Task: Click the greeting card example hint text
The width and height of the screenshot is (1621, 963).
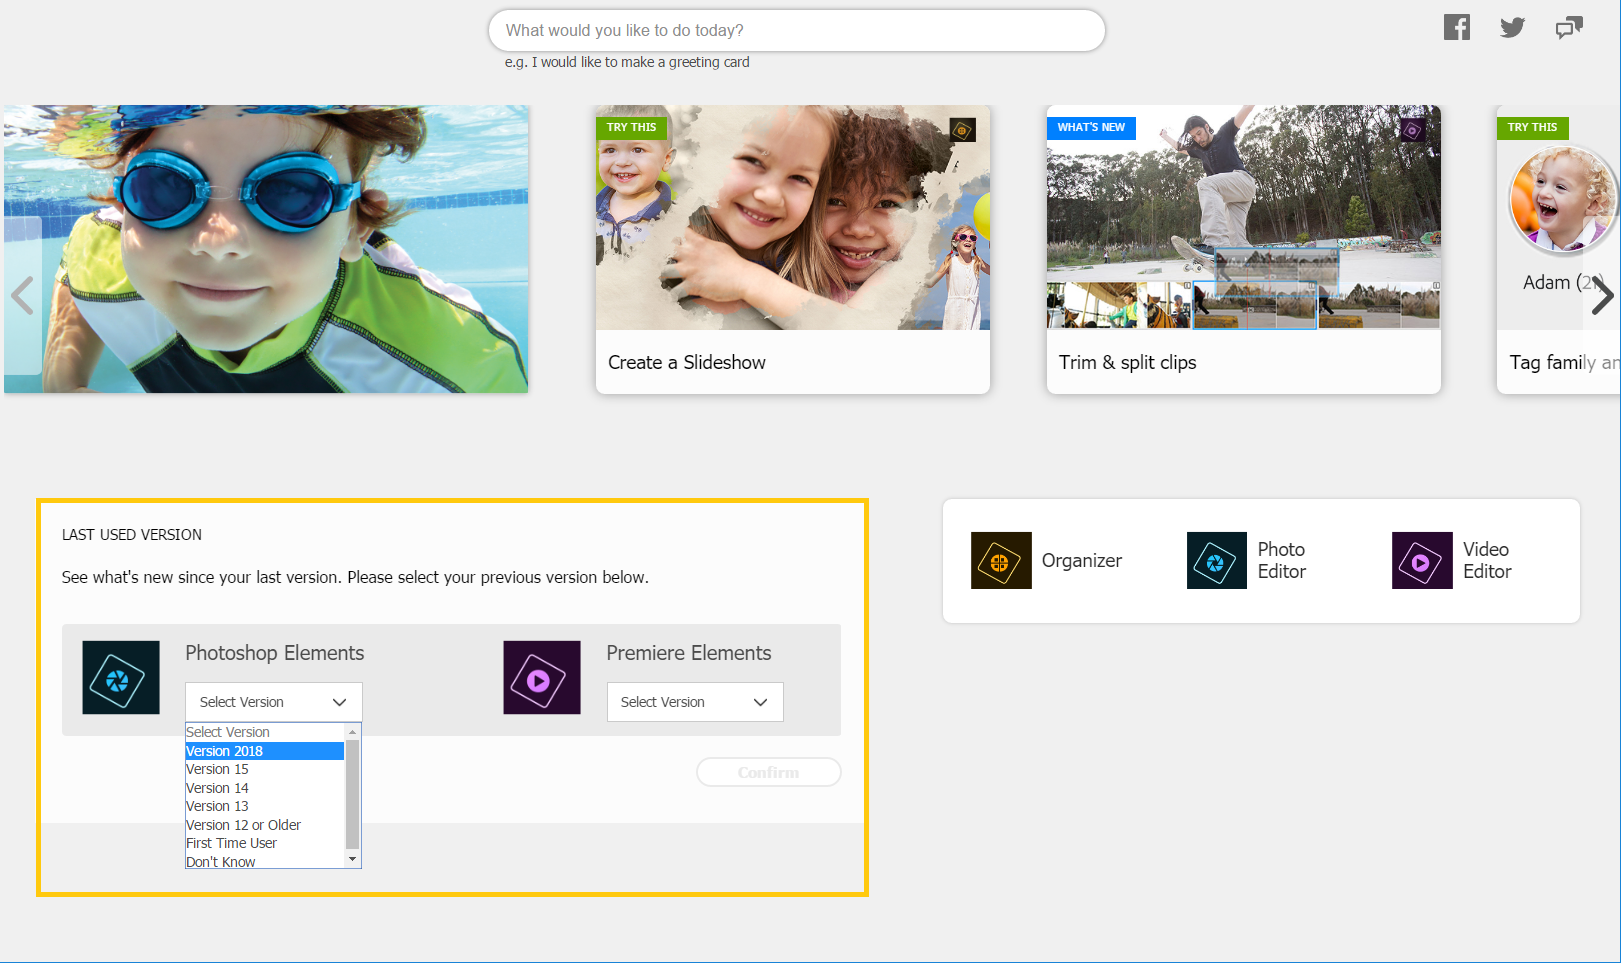Action: tap(627, 62)
